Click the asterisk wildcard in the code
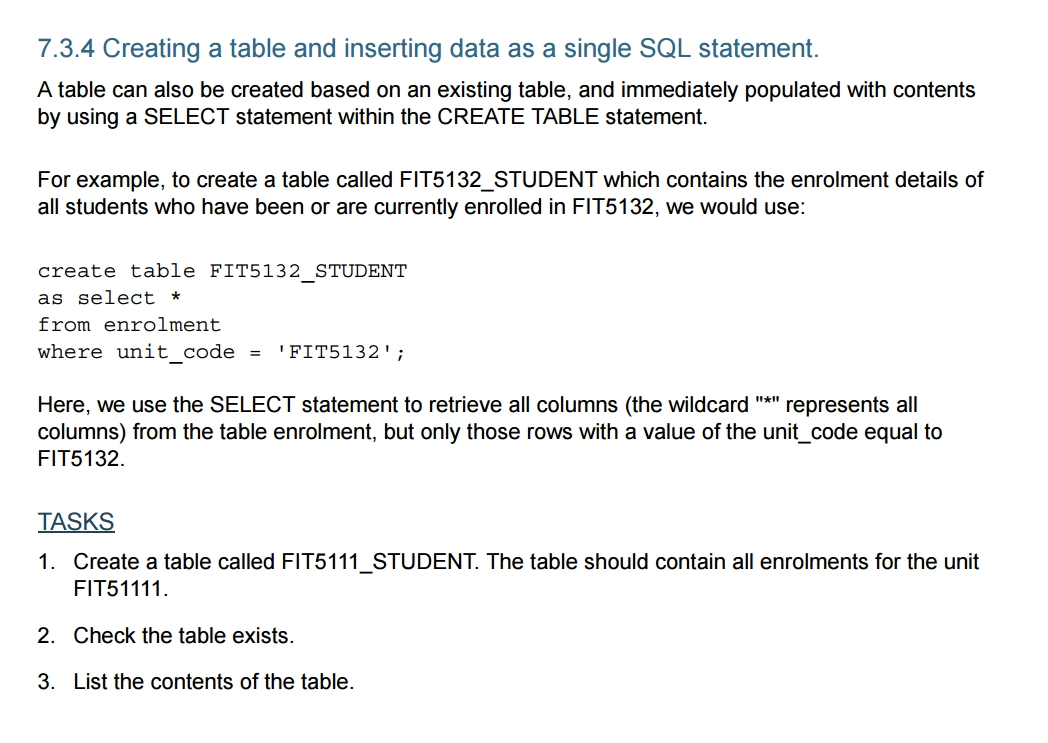The height and width of the screenshot is (743, 1048). click(175, 297)
